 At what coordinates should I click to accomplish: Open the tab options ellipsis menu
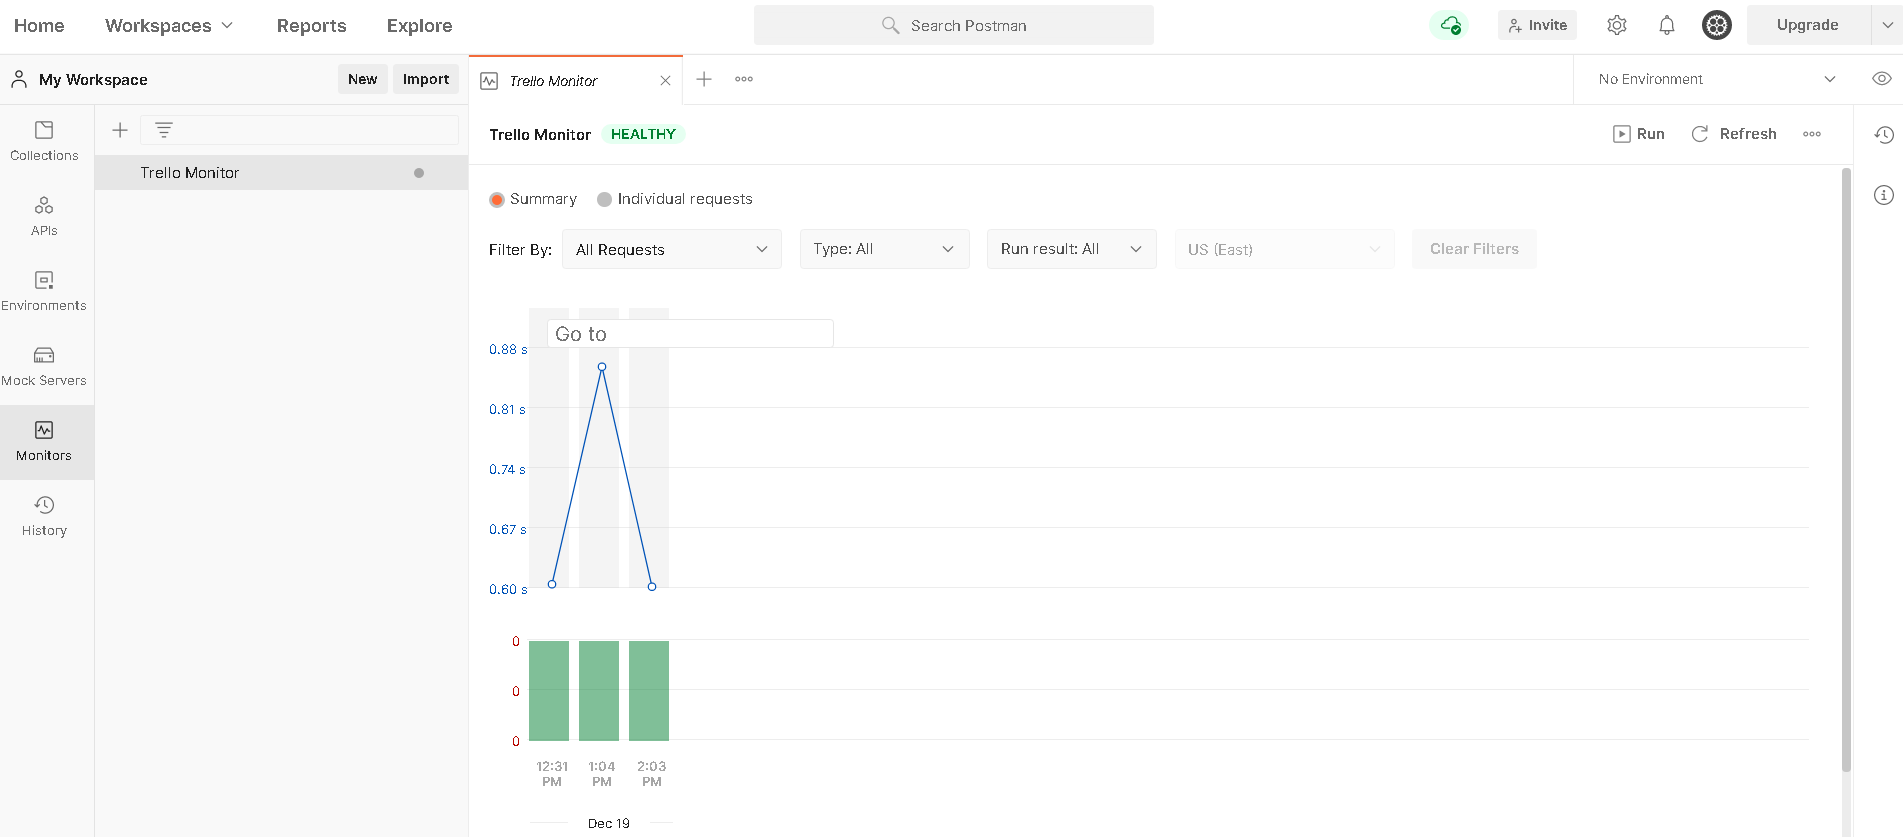coord(744,79)
